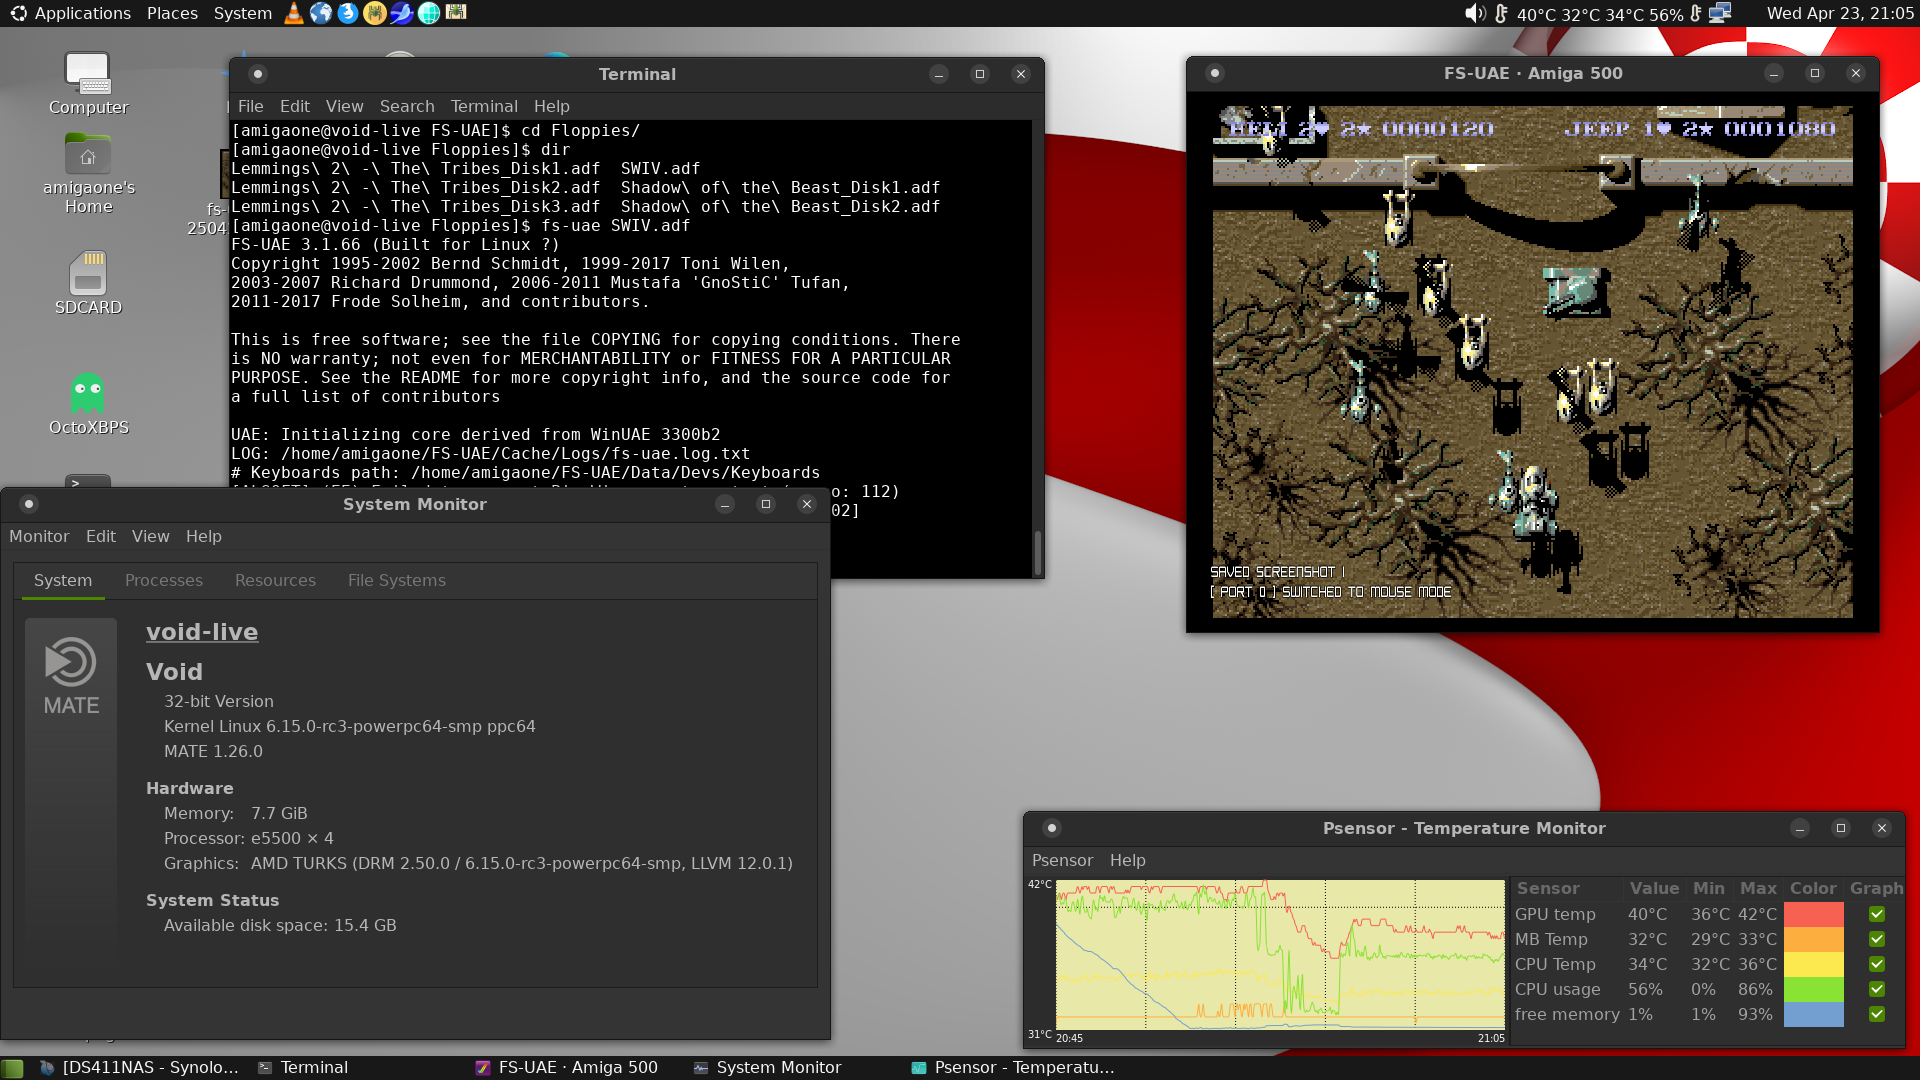Viewport: 1920px width, 1080px height.
Task: Launch the yellow spider browser icon
Action: tap(375, 13)
